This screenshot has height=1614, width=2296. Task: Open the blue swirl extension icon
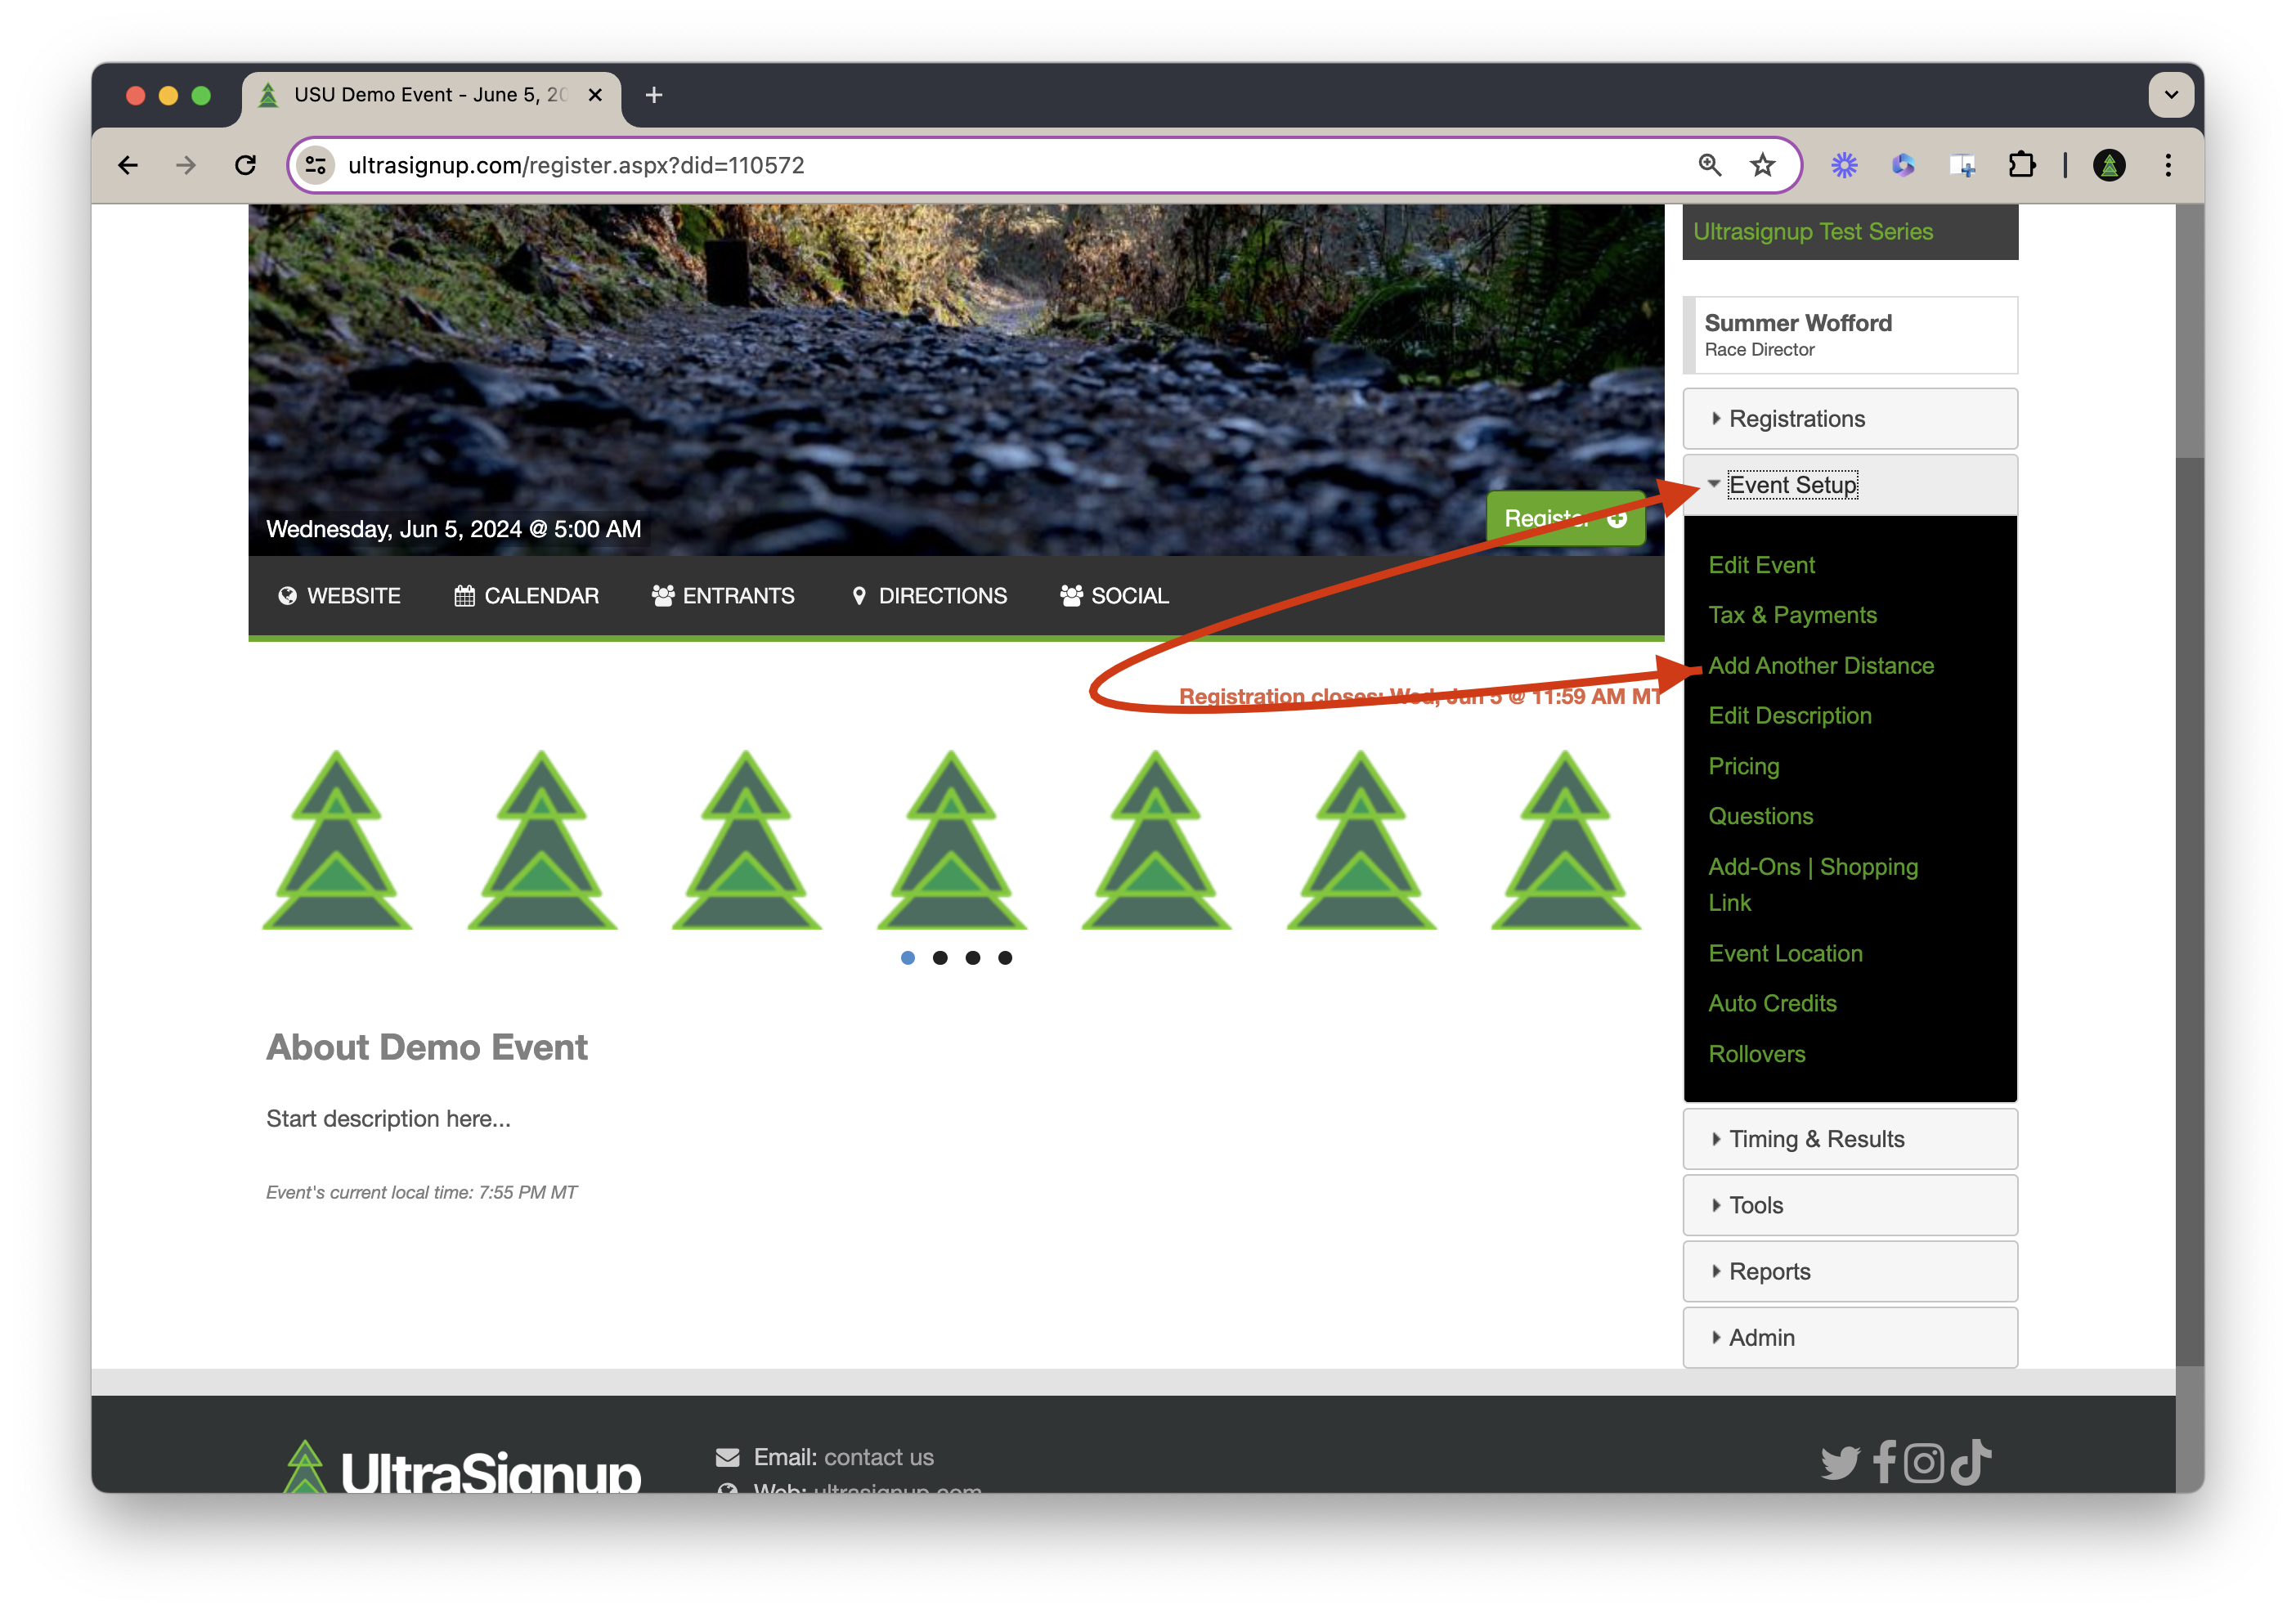(1902, 165)
